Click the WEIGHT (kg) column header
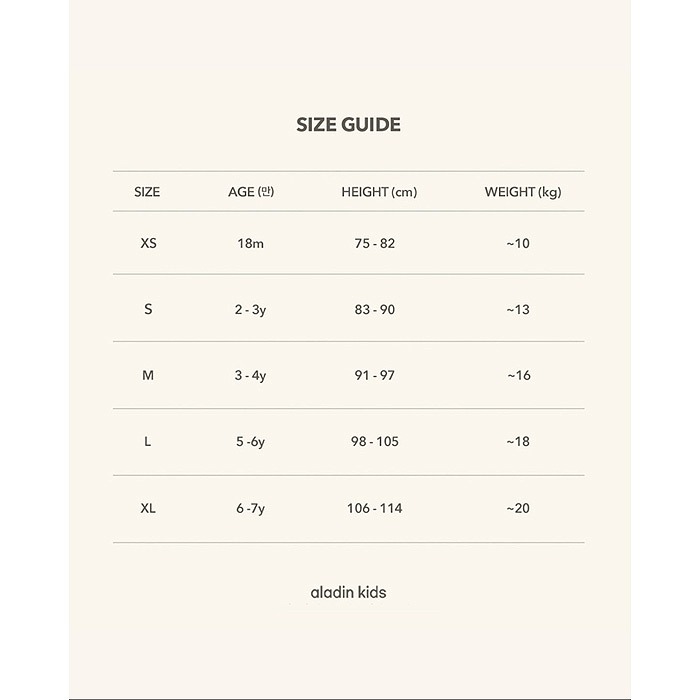The image size is (700, 700). click(522, 192)
